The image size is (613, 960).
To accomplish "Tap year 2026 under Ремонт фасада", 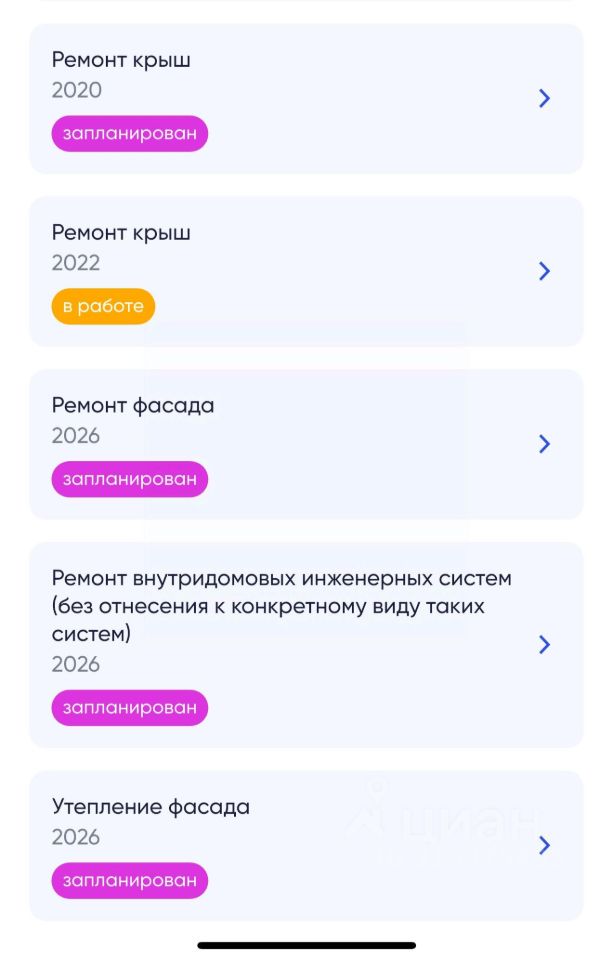I will (76, 435).
